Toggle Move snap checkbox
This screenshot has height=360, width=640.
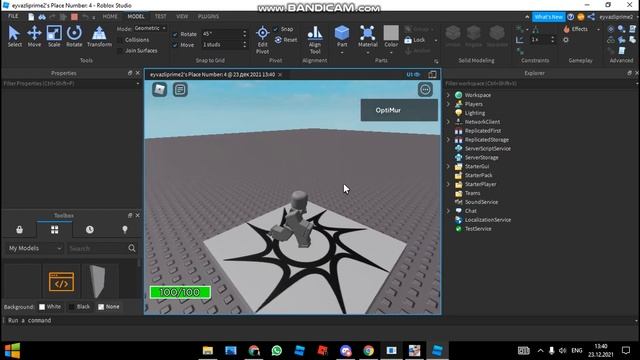175,45
